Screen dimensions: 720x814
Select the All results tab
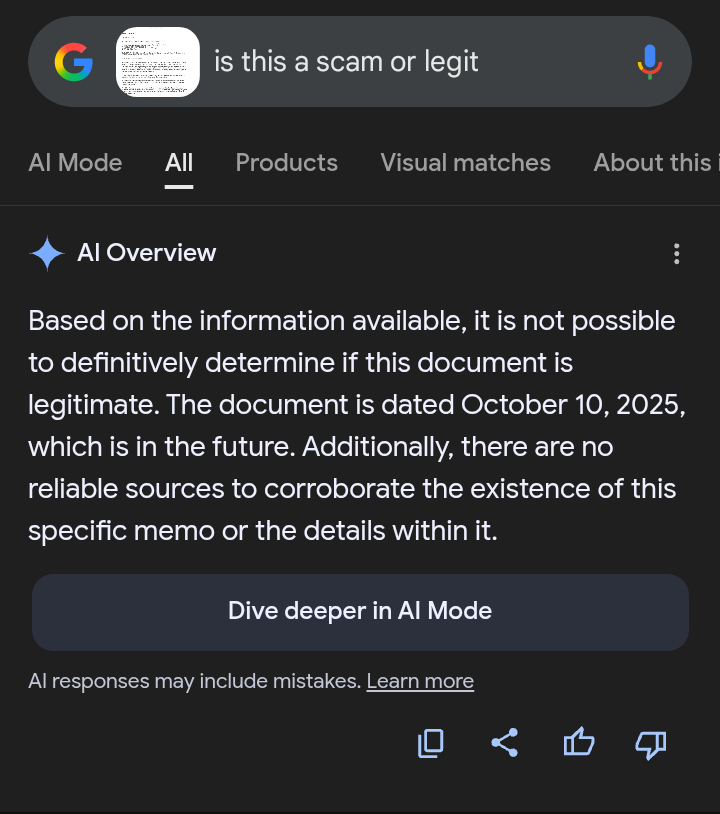tap(179, 163)
